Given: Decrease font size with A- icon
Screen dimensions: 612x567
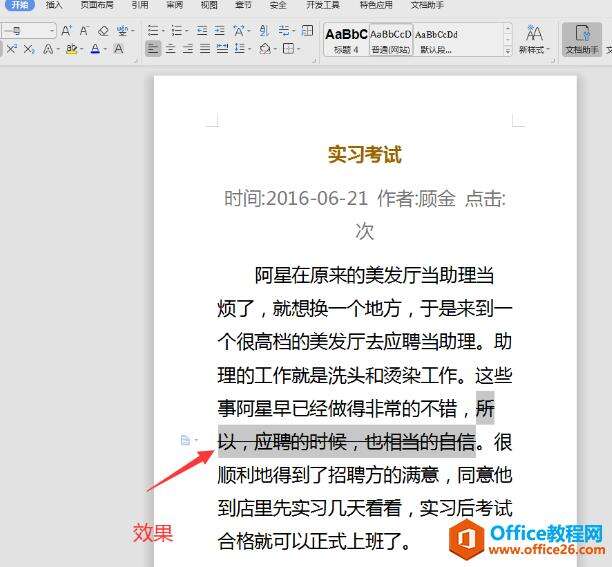Looking at the screenshot, I should [x=84, y=30].
